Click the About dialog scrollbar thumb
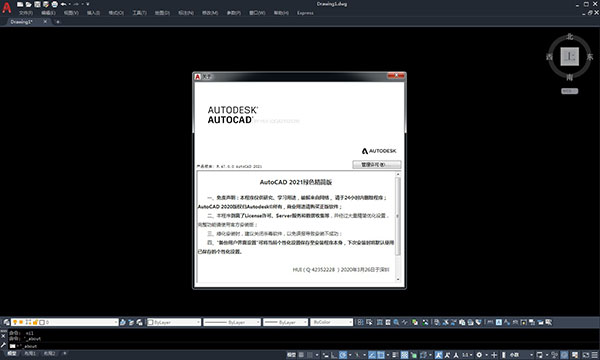The height and width of the screenshot is (360, 600). point(398,216)
